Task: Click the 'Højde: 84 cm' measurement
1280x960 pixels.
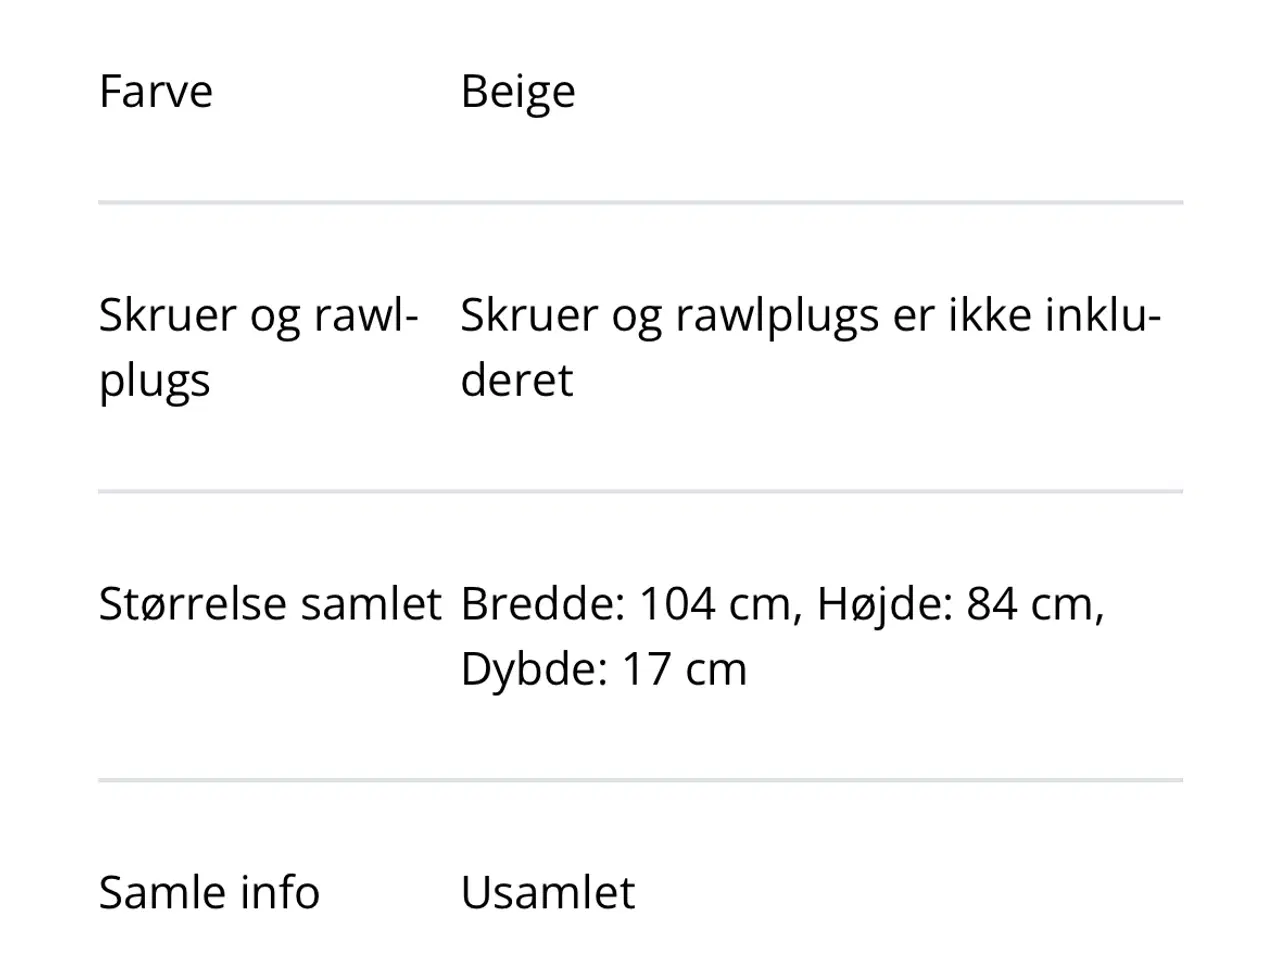Action: click(x=958, y=604)
